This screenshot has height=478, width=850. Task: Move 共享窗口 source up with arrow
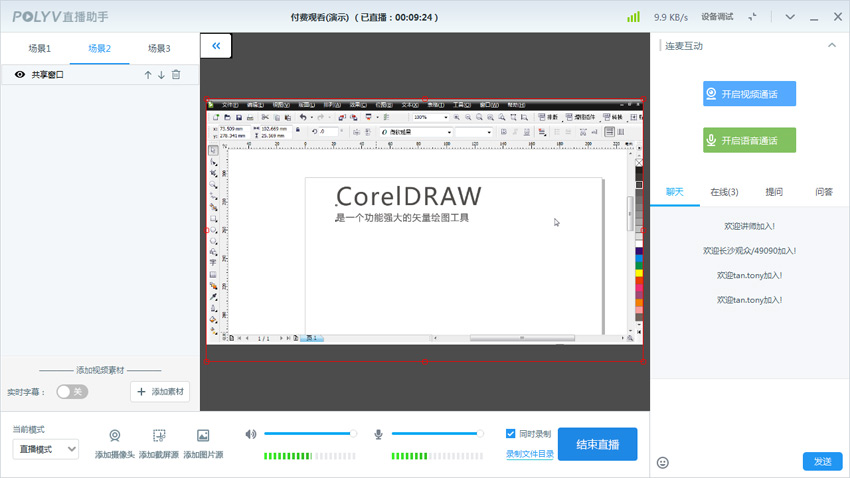[148, 75]
